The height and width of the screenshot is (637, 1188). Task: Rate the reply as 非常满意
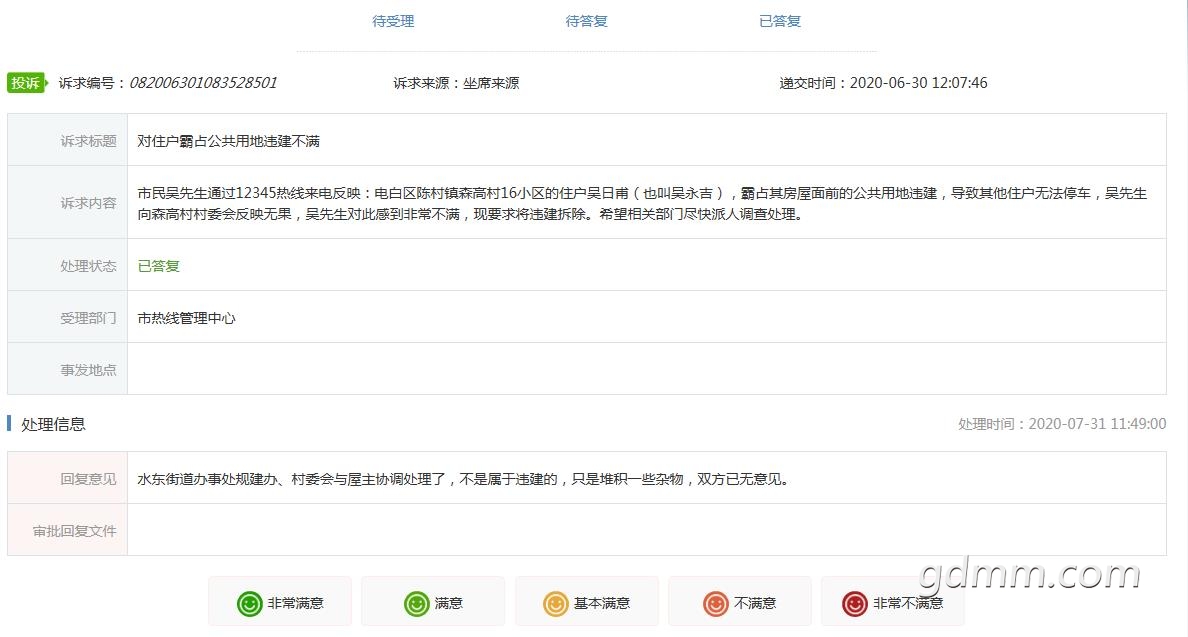tap(280, 601)
